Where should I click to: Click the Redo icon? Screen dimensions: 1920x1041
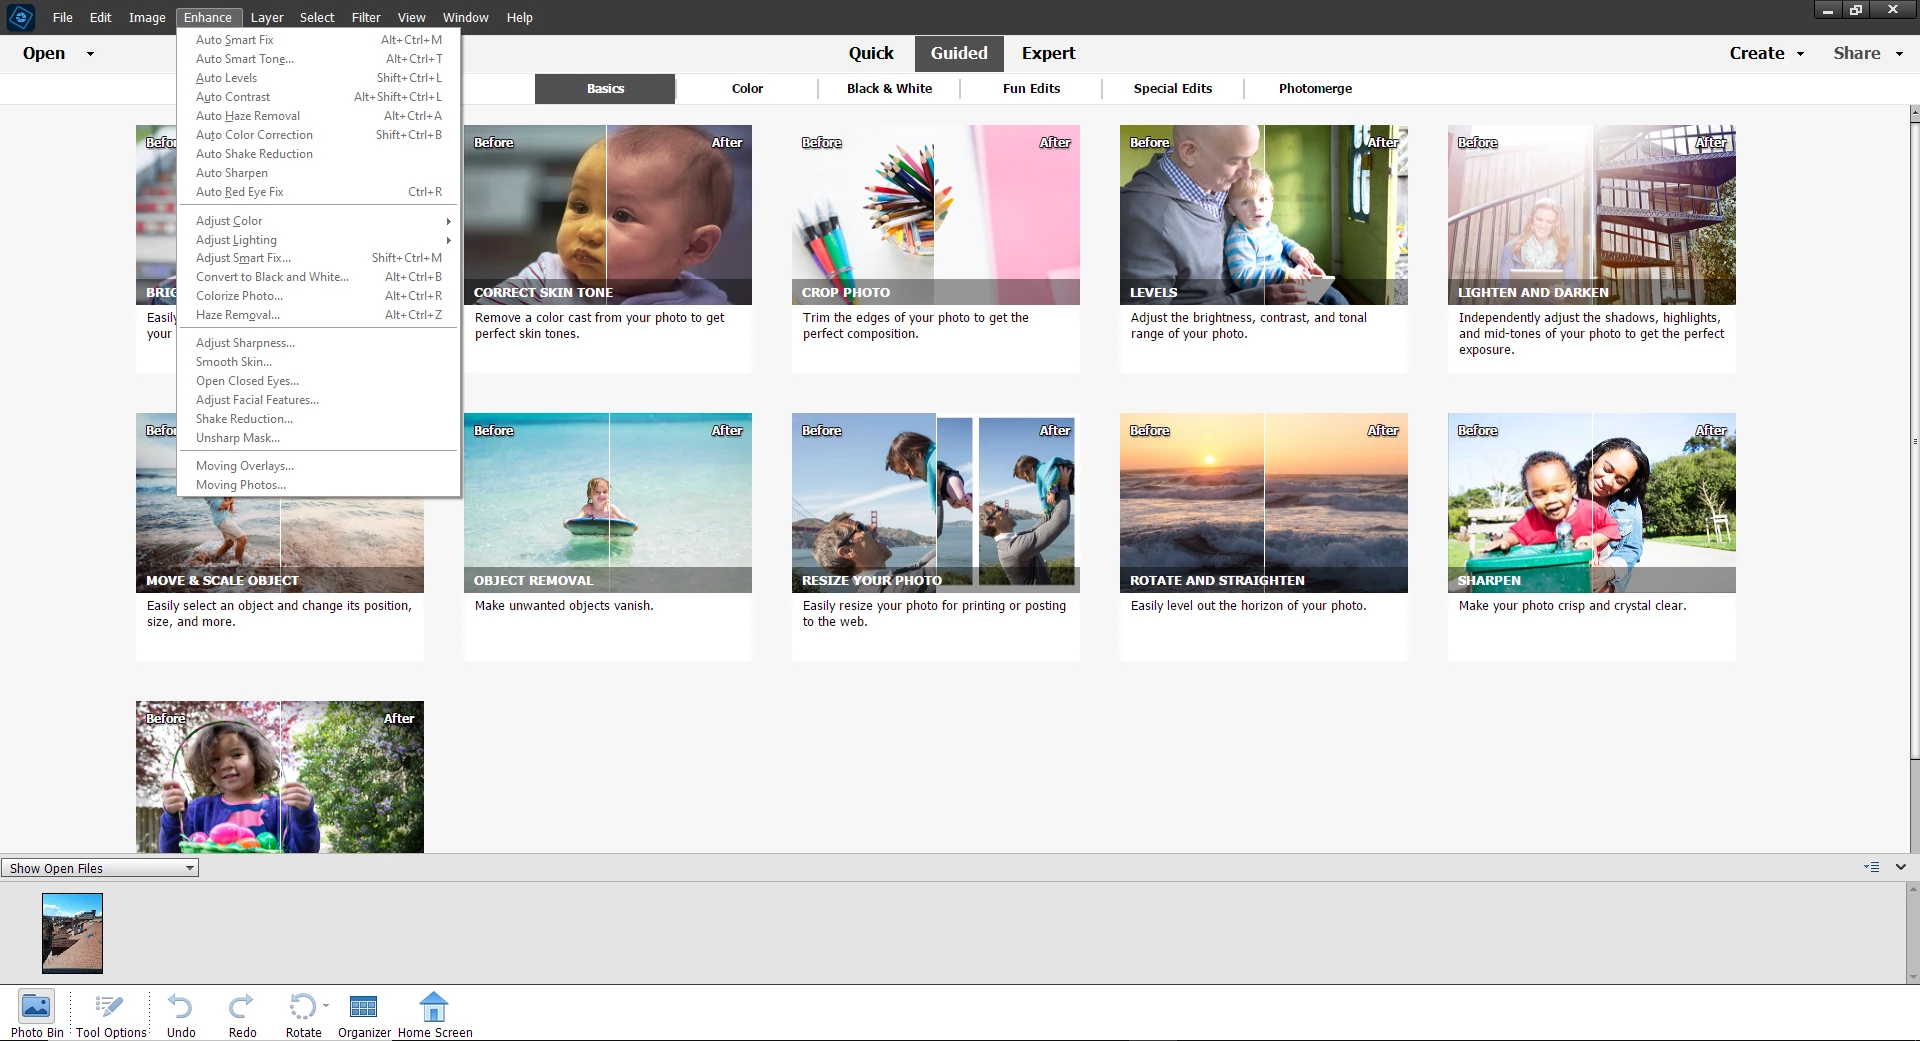[x=242, y=1006]
